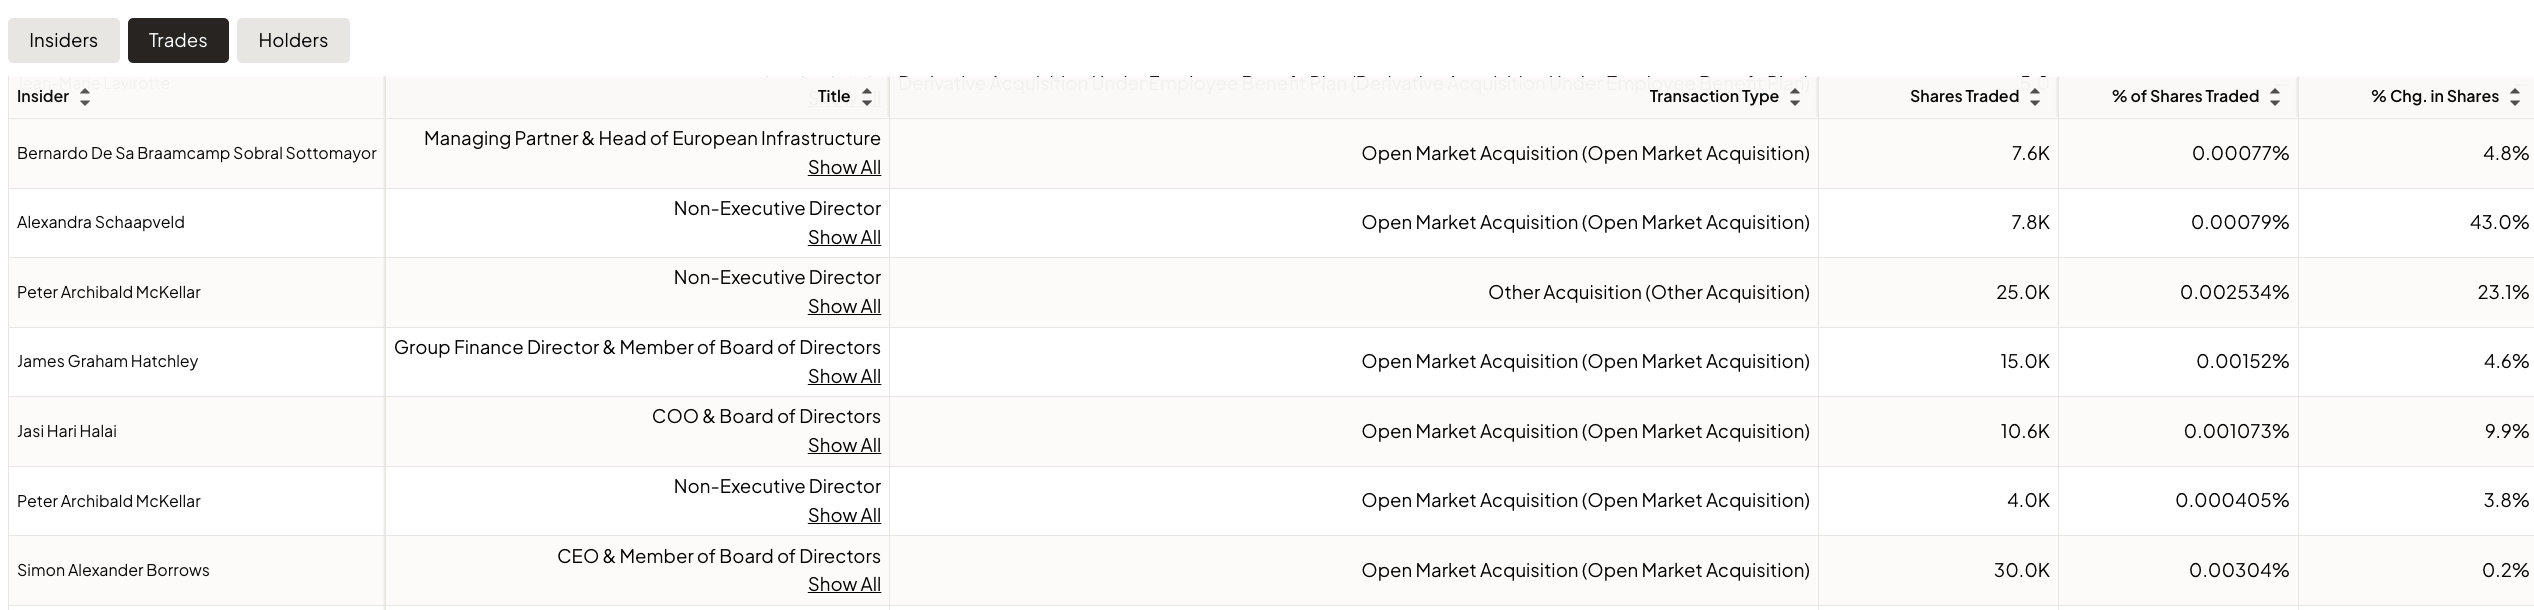Click title Managing Partner & Head of European Infrastructure
2534x610 pixels.
[x=652, y=138]
